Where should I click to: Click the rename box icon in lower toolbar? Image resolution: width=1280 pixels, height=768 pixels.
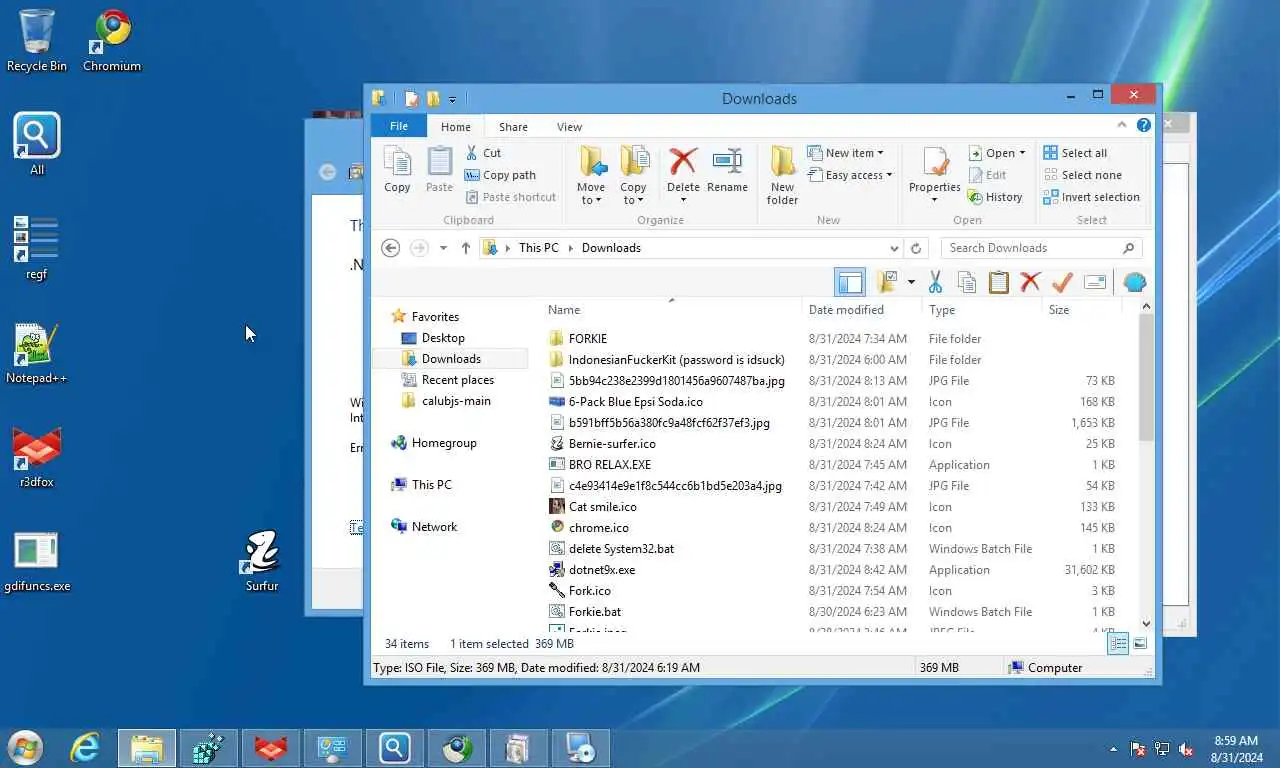point(1095,282)
